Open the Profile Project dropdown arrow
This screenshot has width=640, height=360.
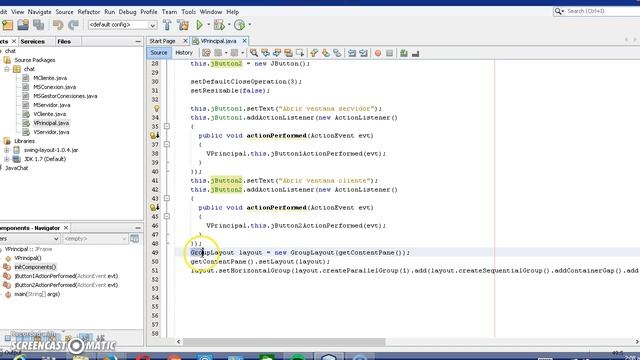click(x=249, y=25)
